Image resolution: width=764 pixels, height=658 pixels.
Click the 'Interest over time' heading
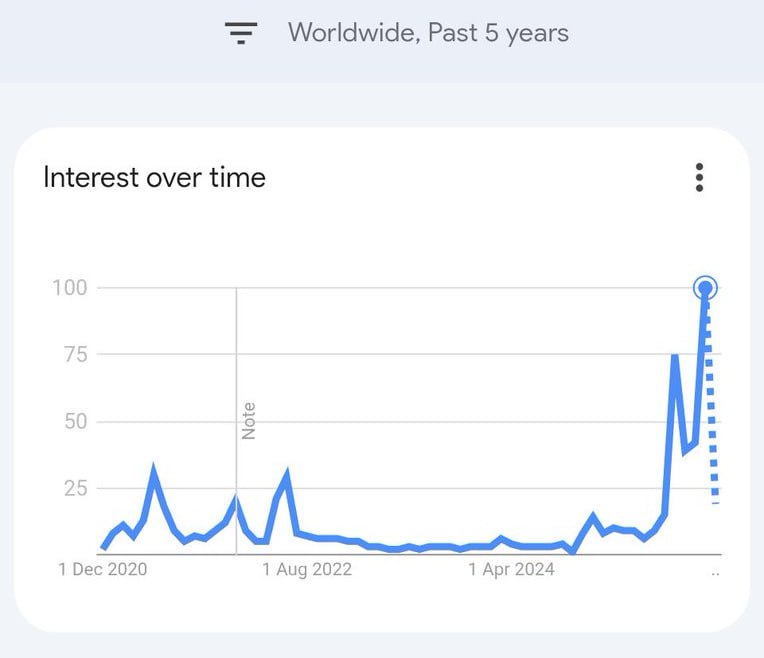(x=154, y=178)
